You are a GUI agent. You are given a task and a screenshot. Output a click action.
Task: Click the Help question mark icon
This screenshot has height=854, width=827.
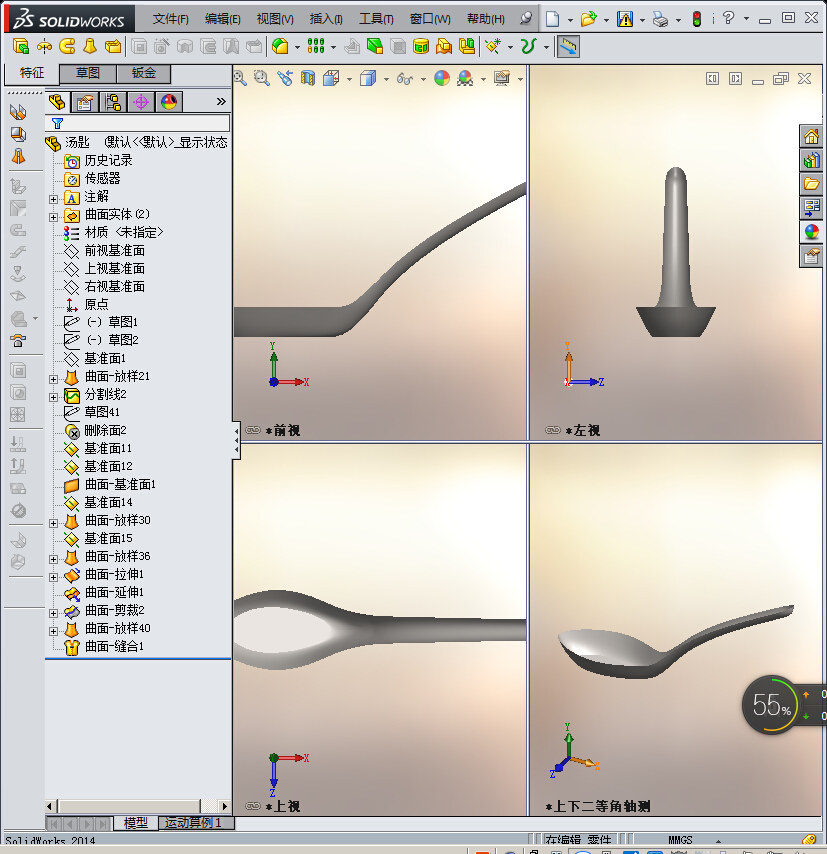coord(728,19)
